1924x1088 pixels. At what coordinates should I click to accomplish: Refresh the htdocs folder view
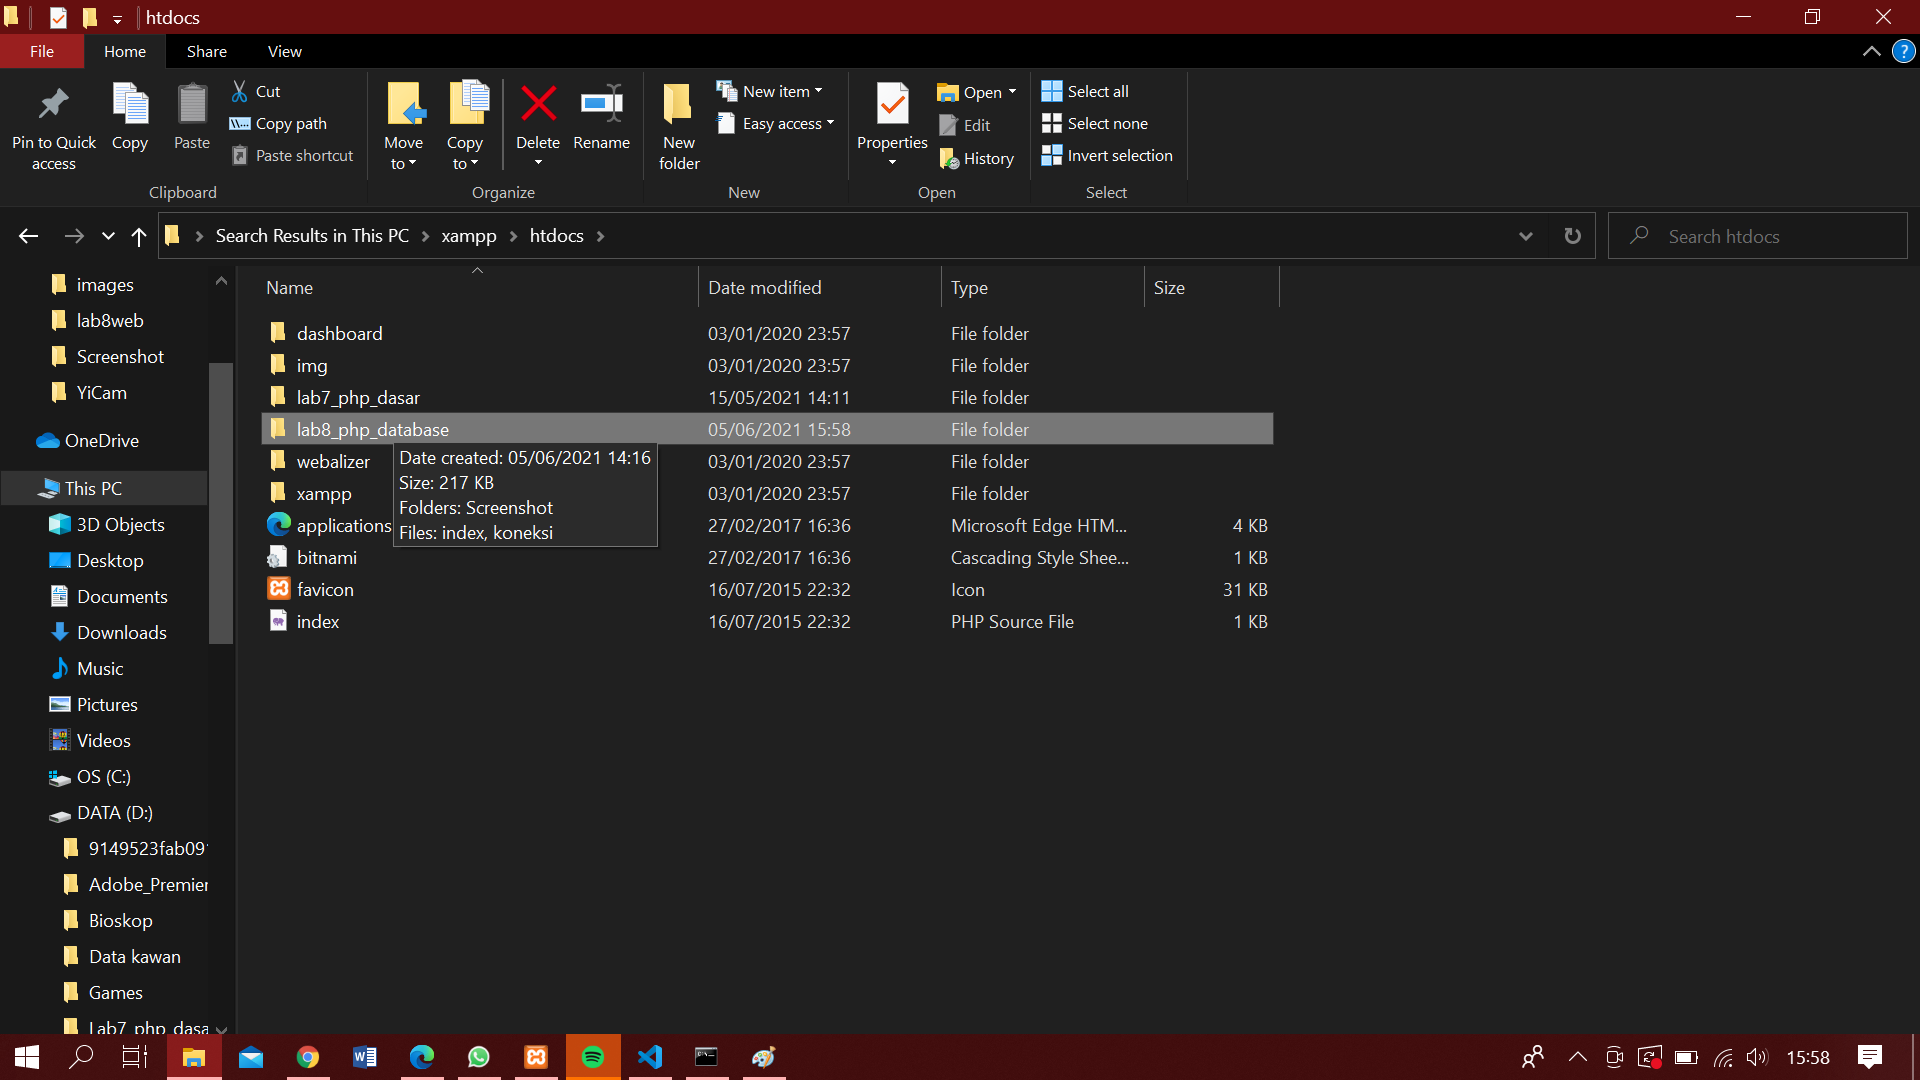coord(1572,236)
